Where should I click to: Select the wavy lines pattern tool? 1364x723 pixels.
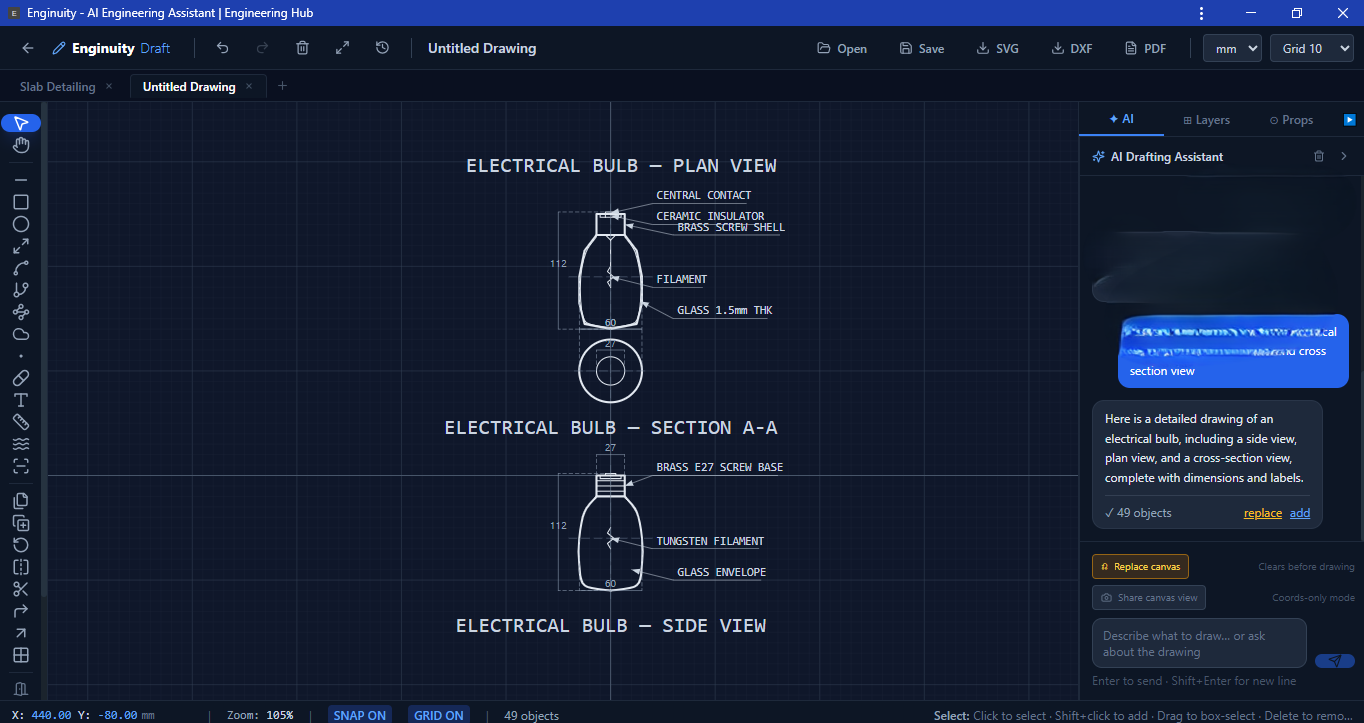pos(21,444)
